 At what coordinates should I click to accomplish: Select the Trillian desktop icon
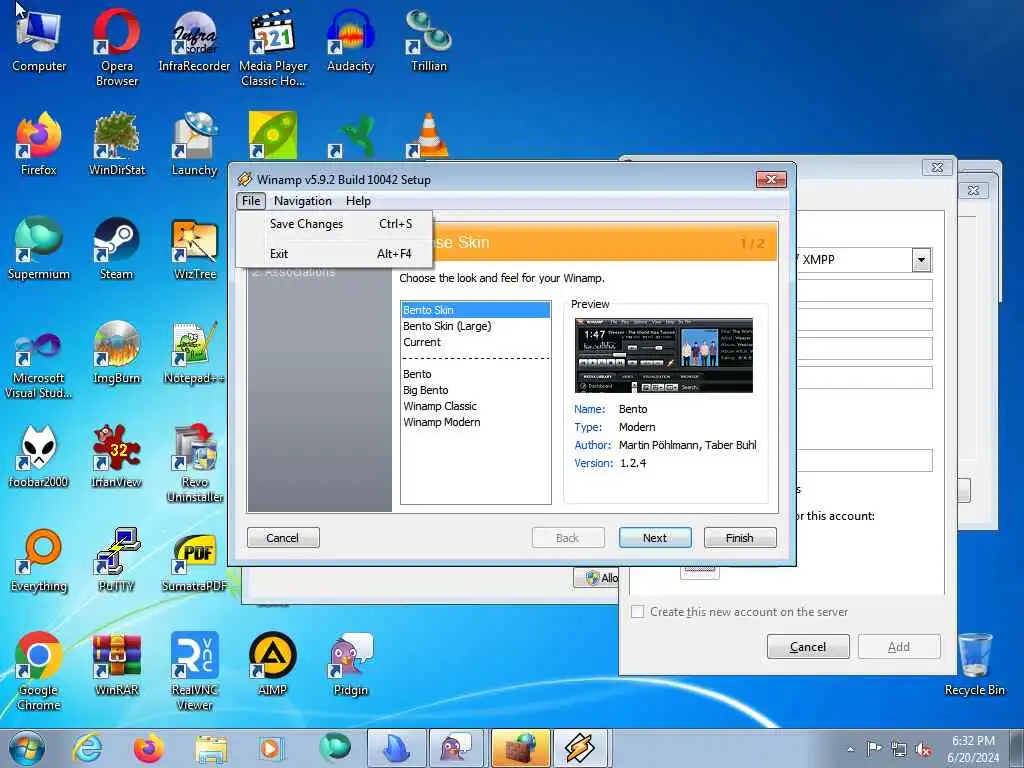click(x=428, y=40)
